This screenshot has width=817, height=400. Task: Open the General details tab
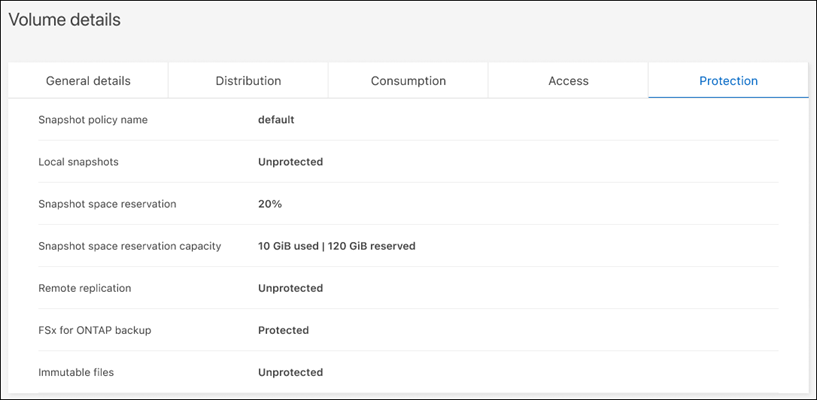(x=88, y=81)
